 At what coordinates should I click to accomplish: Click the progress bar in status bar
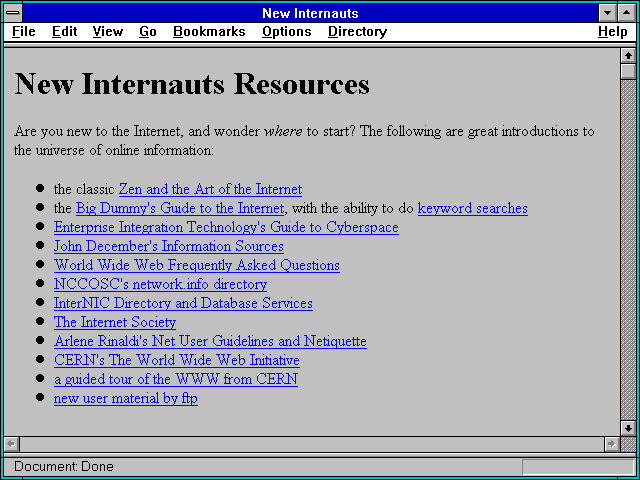click(x=578, y=467)
